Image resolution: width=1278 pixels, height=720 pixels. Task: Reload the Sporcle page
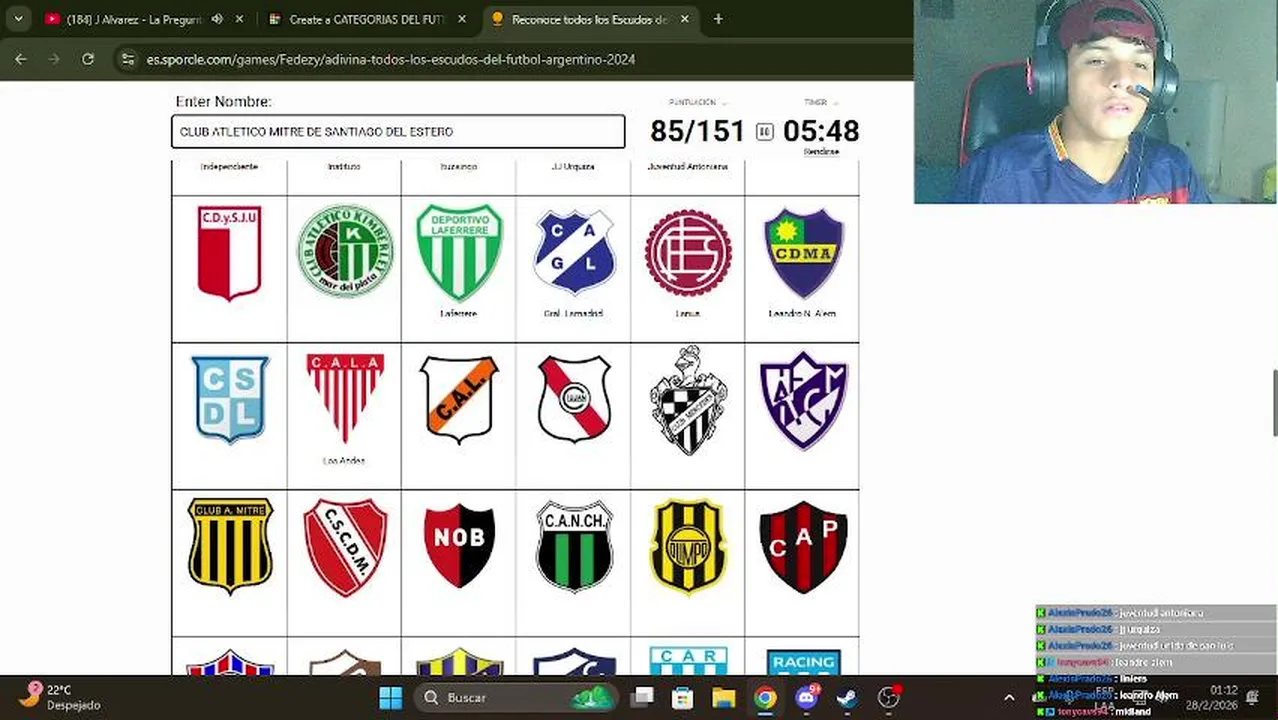point(88,59)
